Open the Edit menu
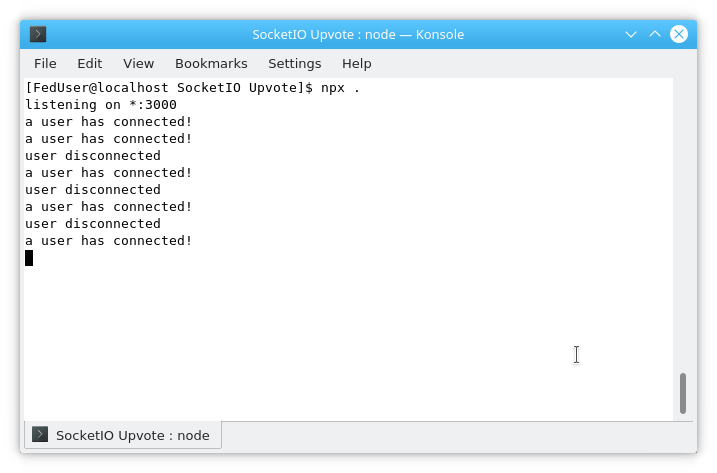The width and height of the screenshot is (717, 473). (90, 64)
